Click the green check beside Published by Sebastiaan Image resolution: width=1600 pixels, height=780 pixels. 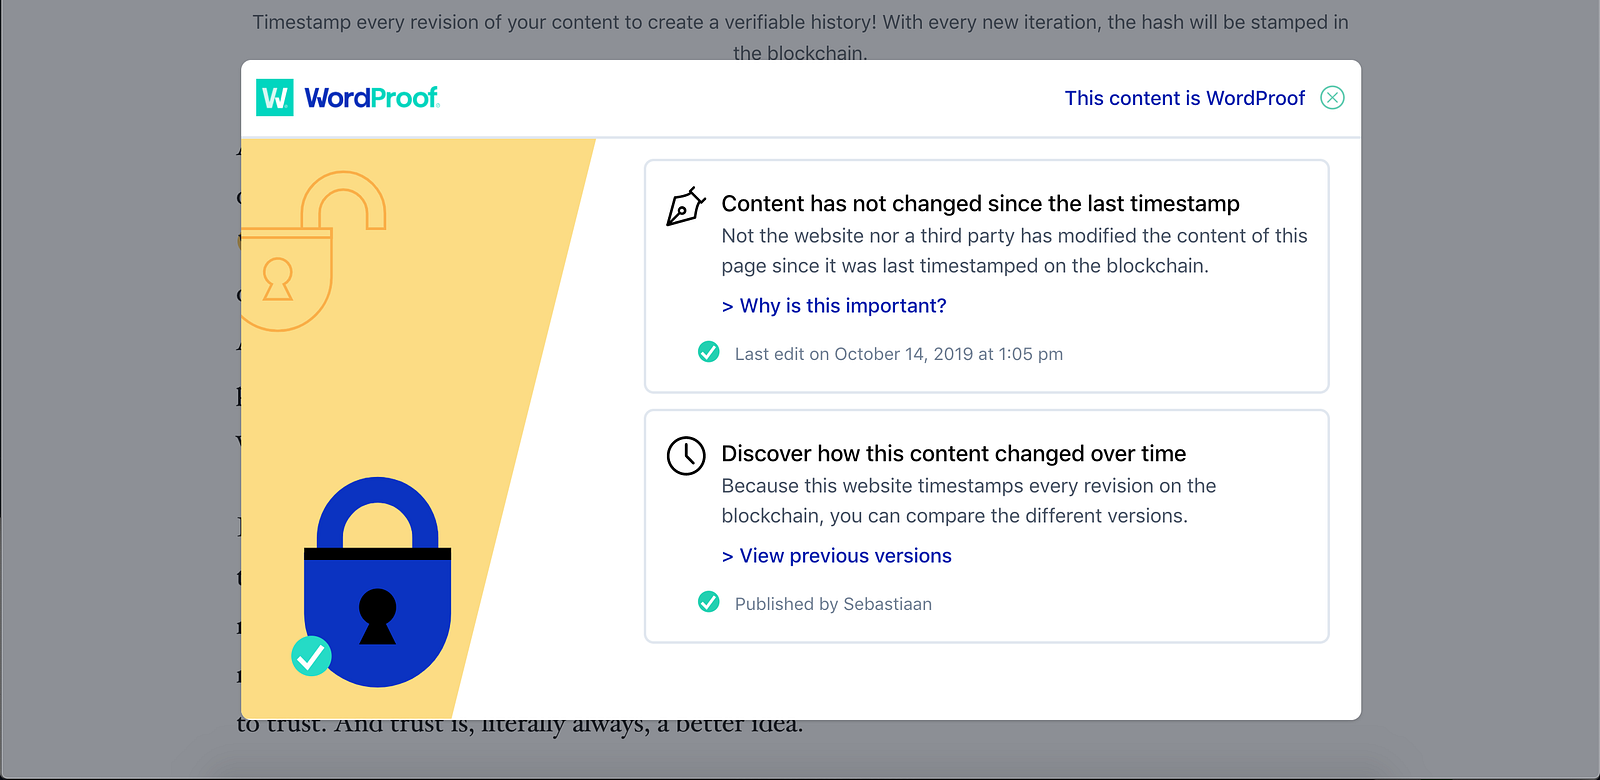pyautogui.click(x=709, y=602)
